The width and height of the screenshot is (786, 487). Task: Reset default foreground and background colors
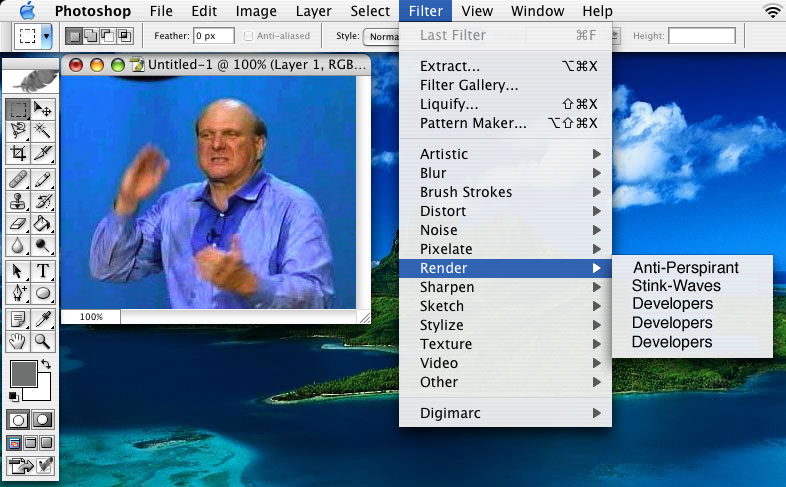(x=14, y=397)
